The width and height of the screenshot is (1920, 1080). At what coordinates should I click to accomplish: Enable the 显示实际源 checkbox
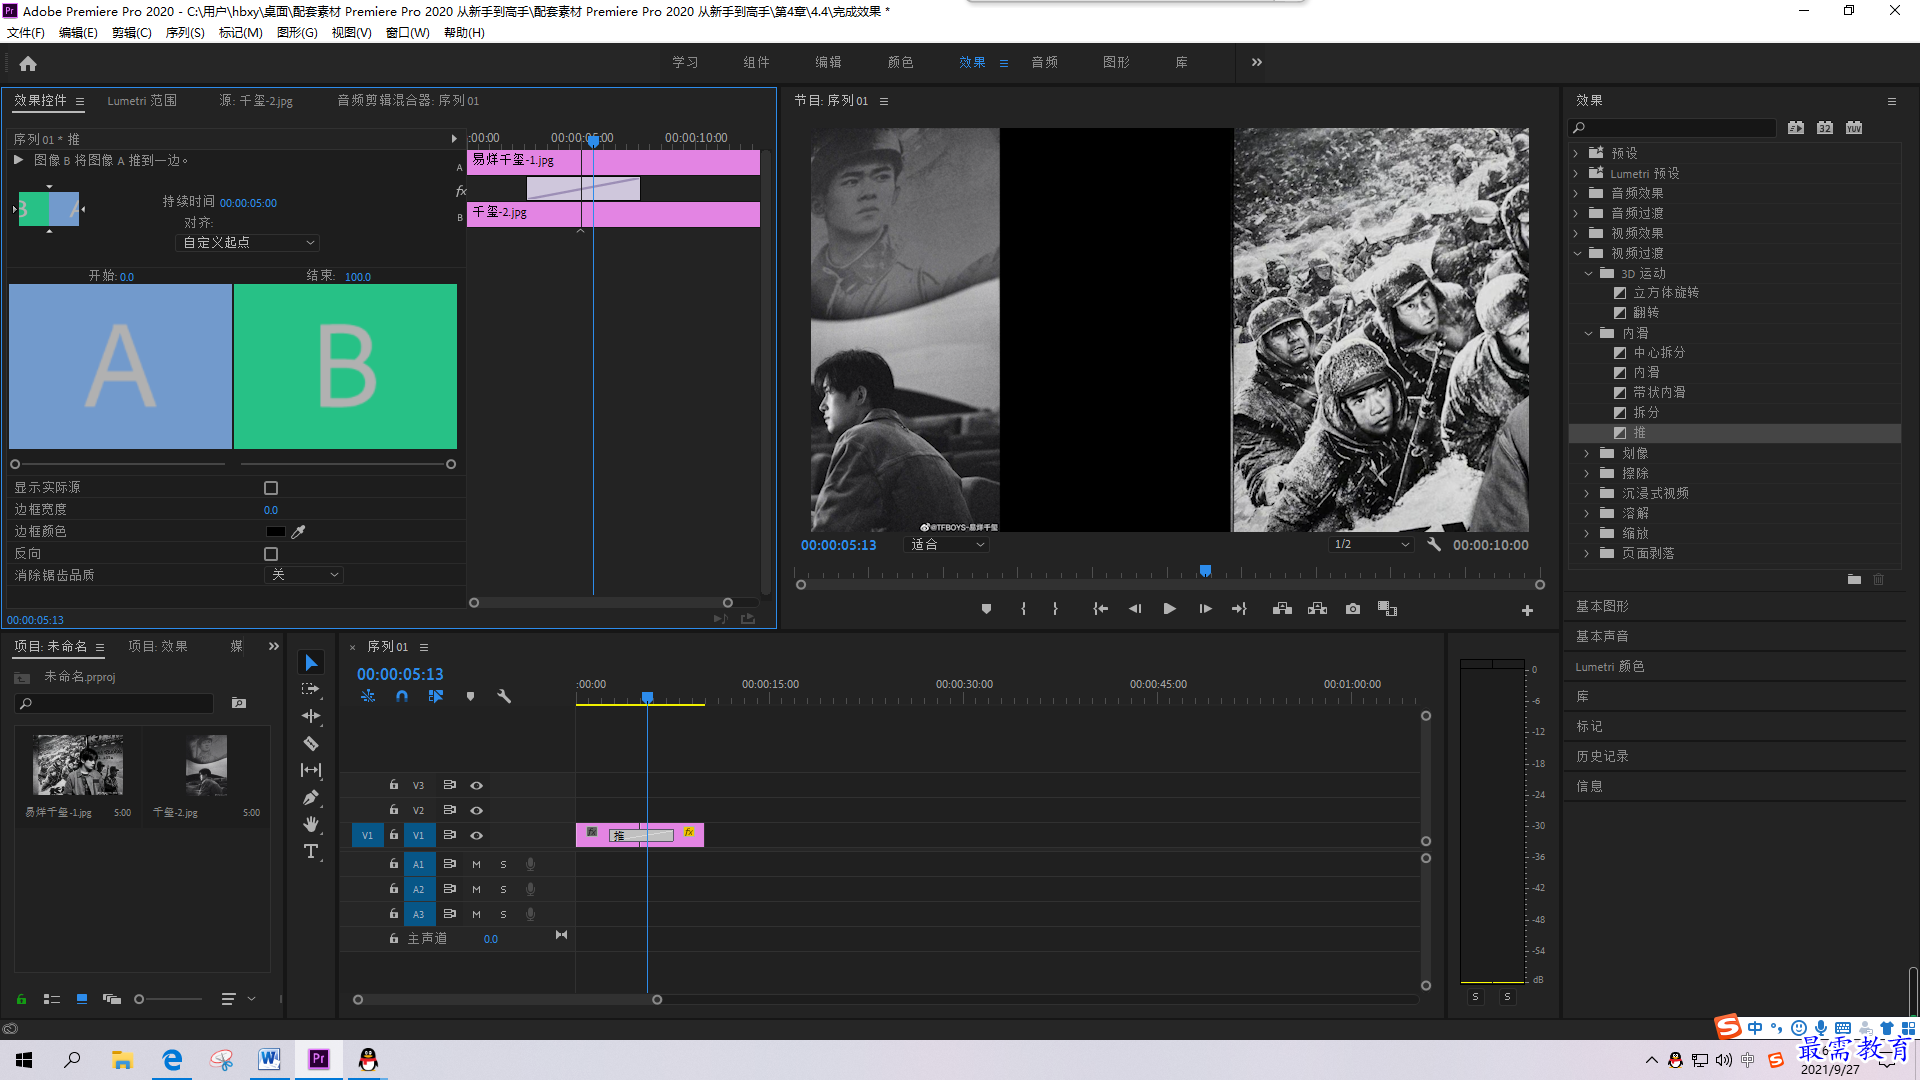271,488
